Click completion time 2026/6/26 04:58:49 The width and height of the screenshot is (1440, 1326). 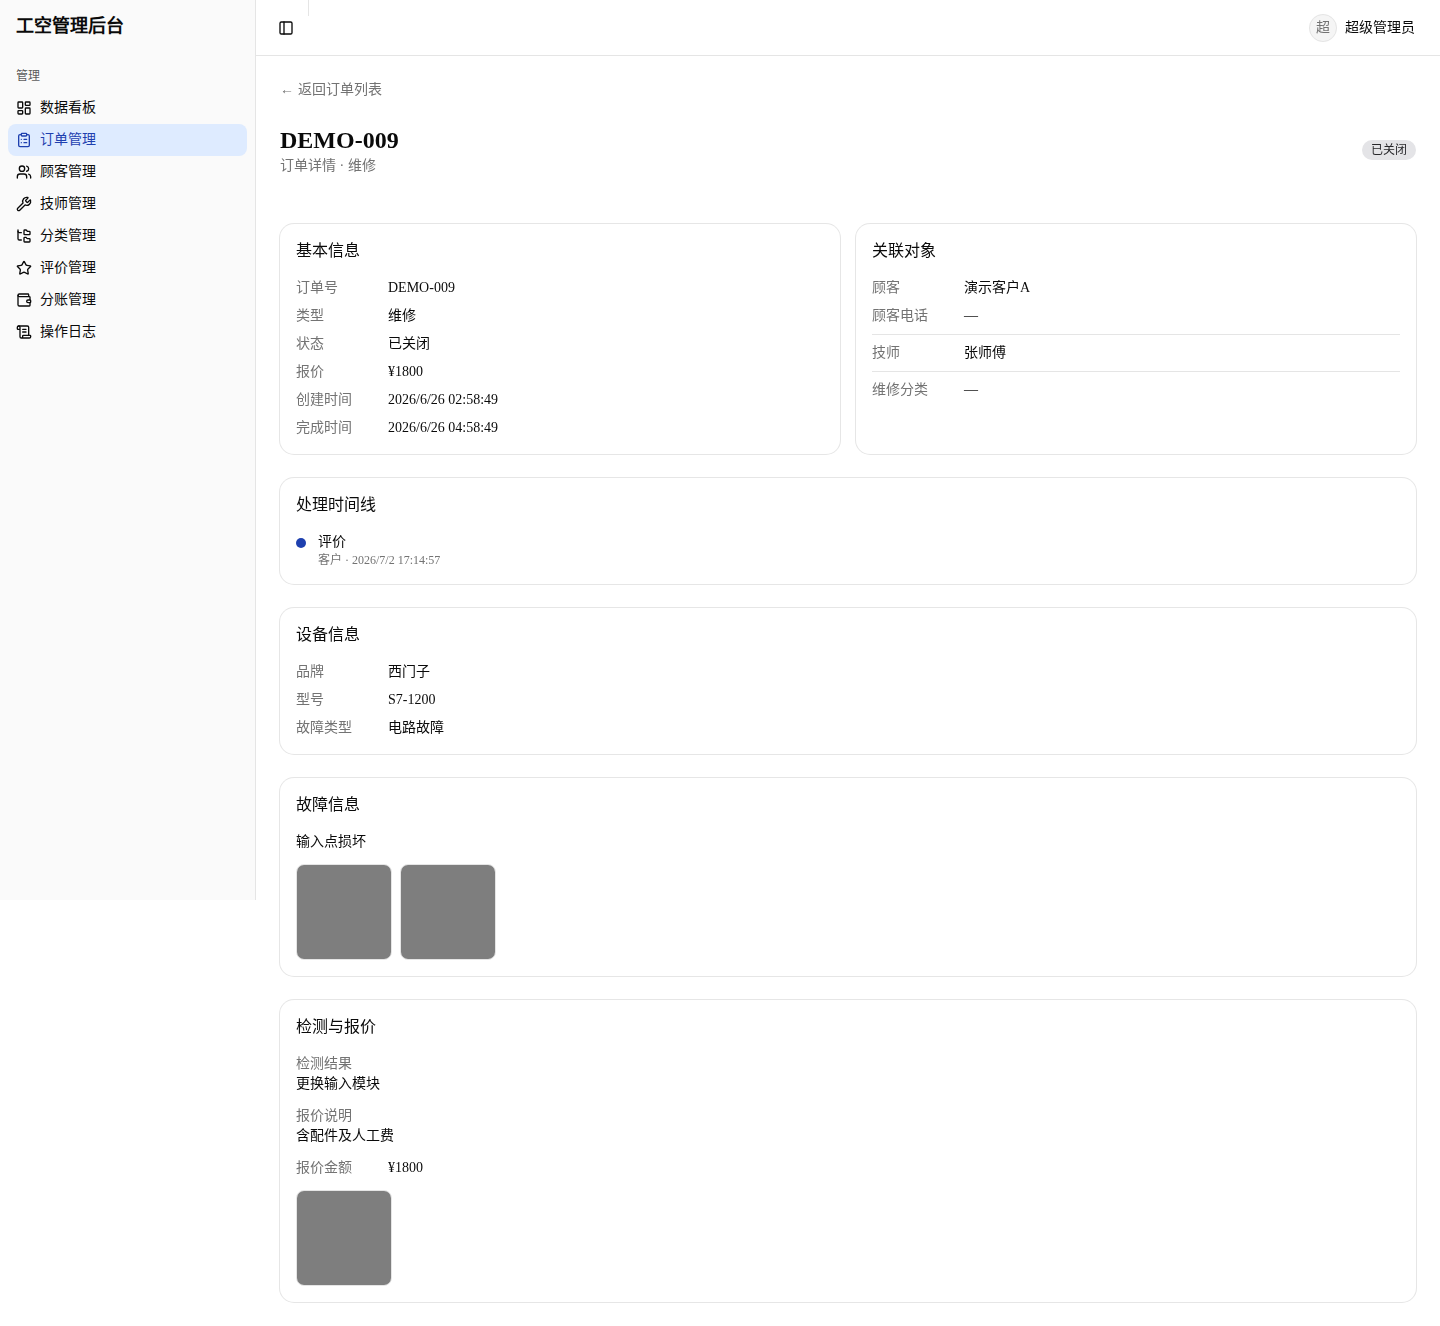pos(443,428)
